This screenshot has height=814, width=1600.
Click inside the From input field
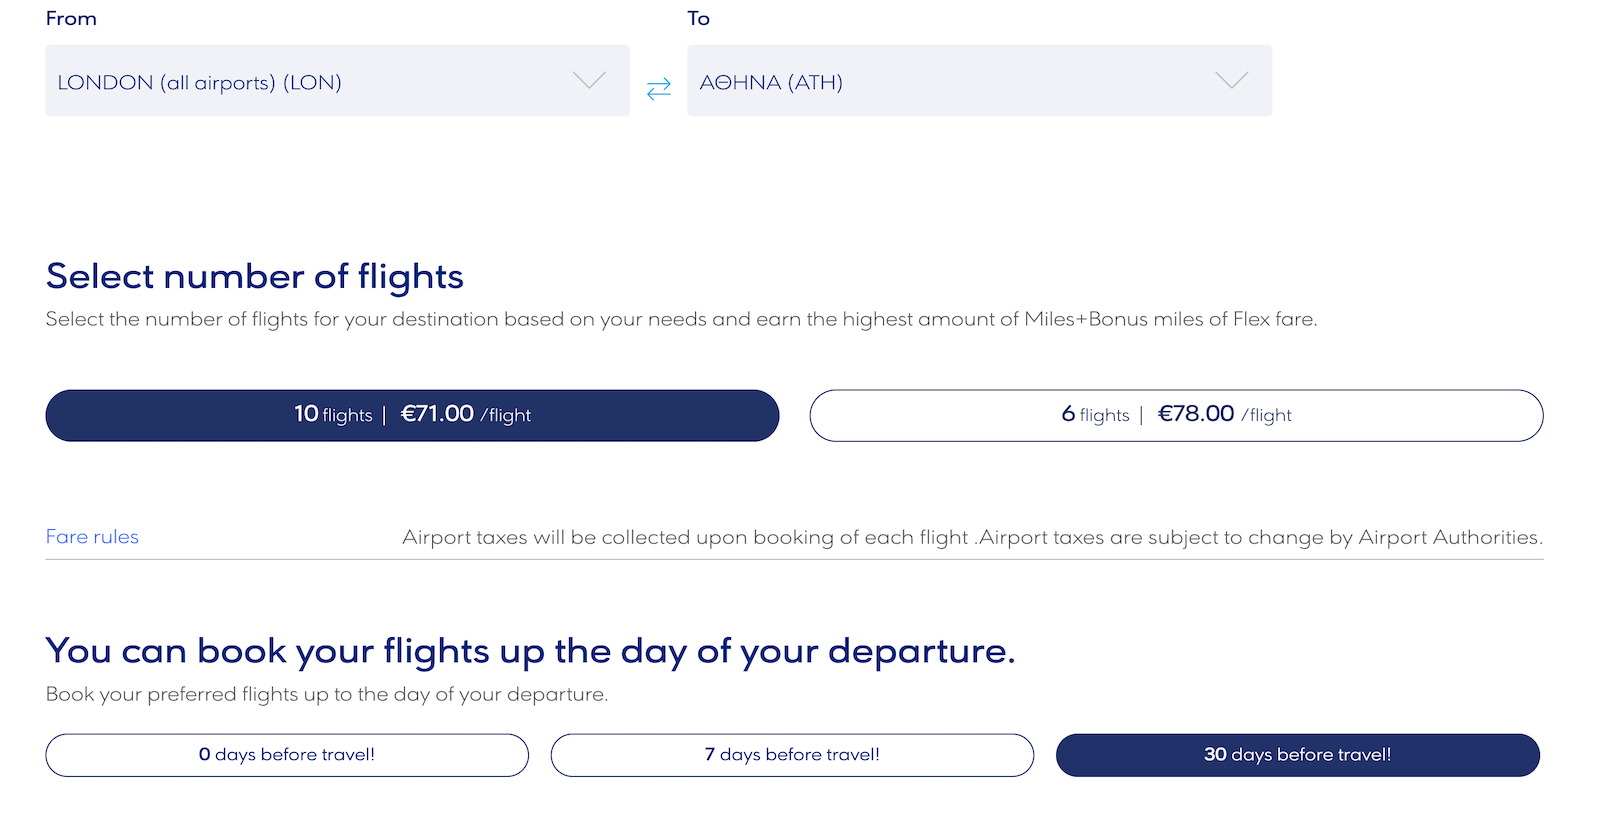[x=300, y=81]
